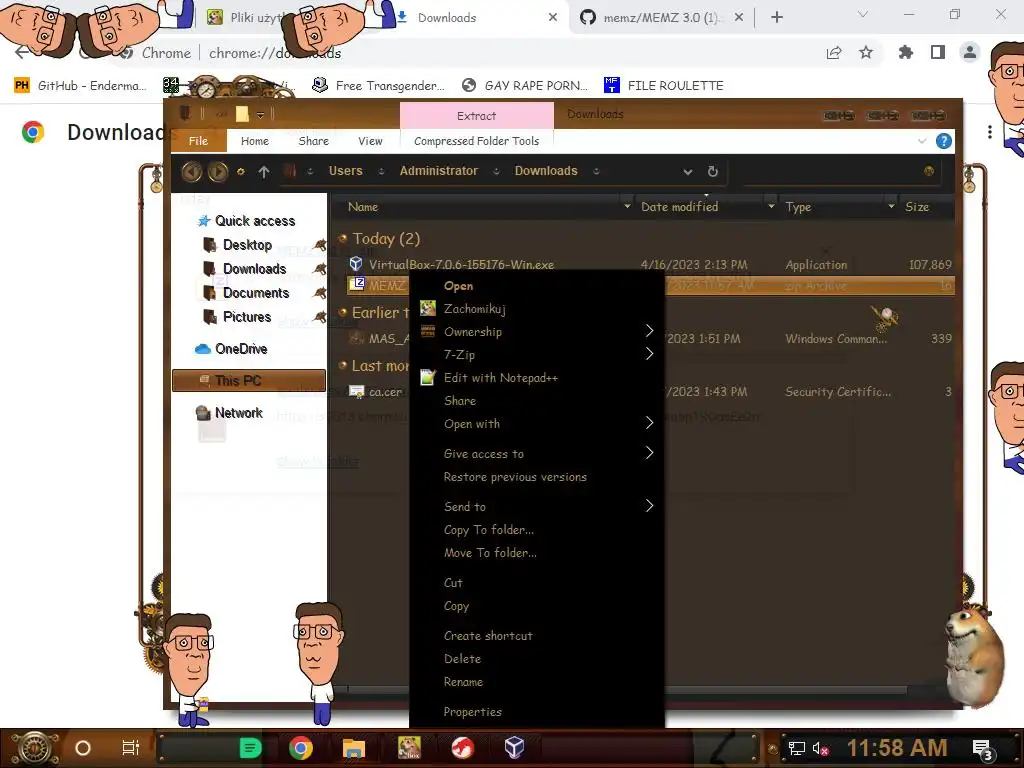This screenshot has height=768, width=1024.
Task: Open the Extract contextual tab
Action: pos(477,116)
